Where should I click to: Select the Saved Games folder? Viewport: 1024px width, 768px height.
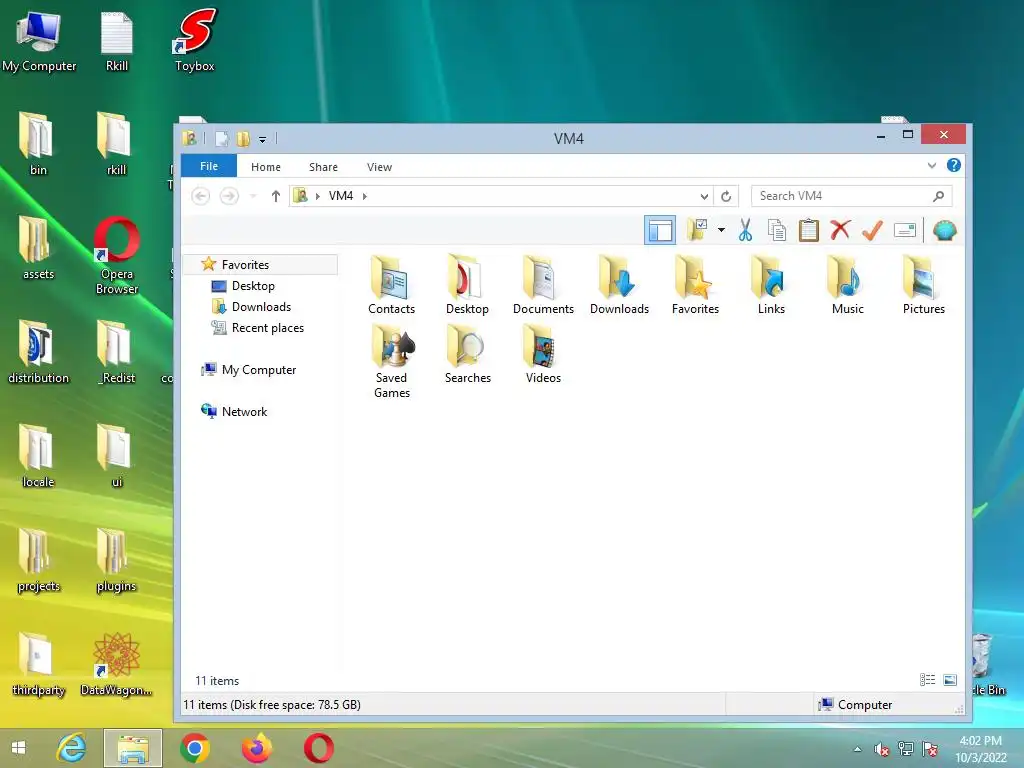[391, 362]
